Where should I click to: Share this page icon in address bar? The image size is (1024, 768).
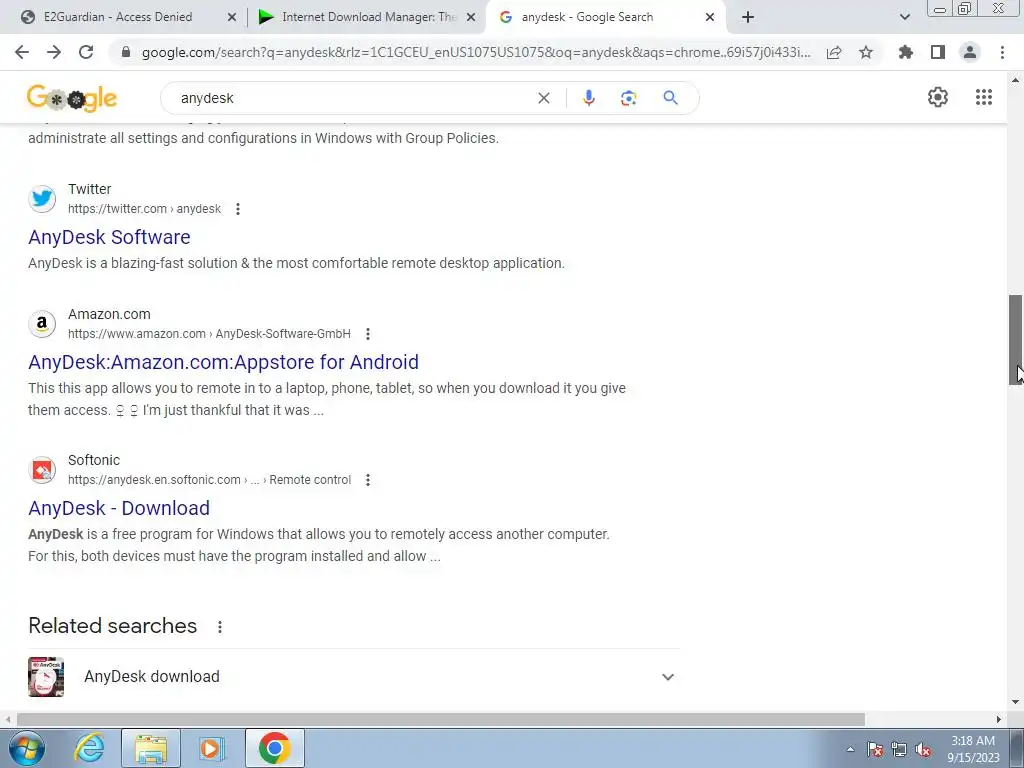click(833, 52)
